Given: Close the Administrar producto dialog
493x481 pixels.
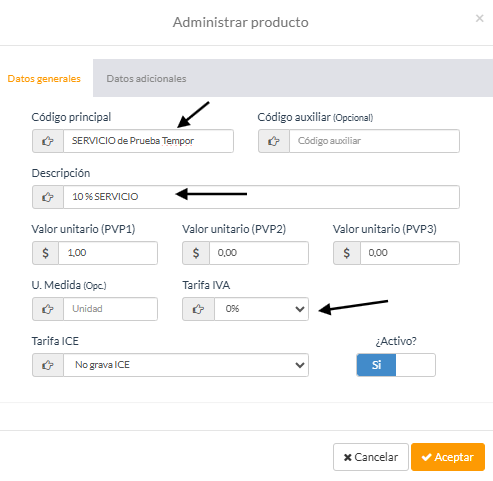Looking at the screenshot, I should coord(479,18).
